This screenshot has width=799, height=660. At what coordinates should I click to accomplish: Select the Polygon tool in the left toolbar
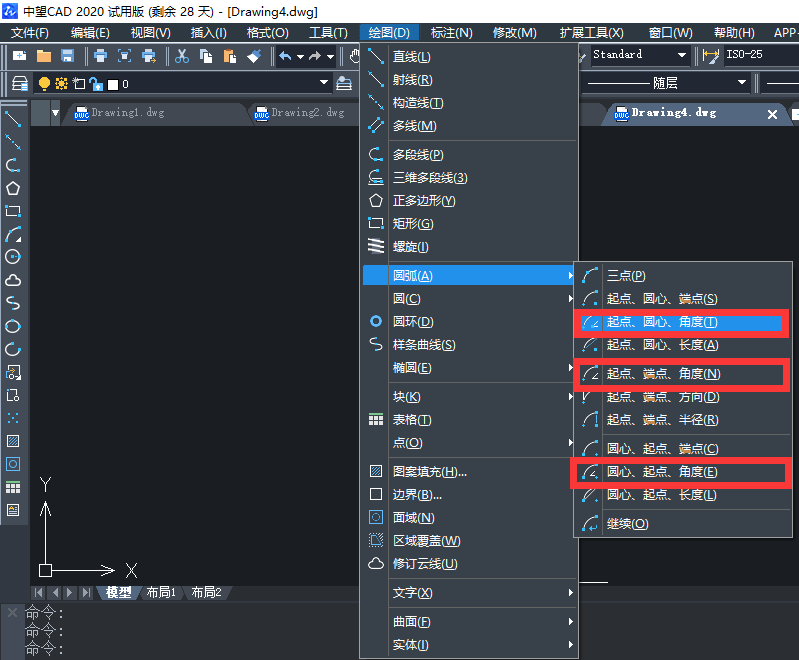(13, 188)
